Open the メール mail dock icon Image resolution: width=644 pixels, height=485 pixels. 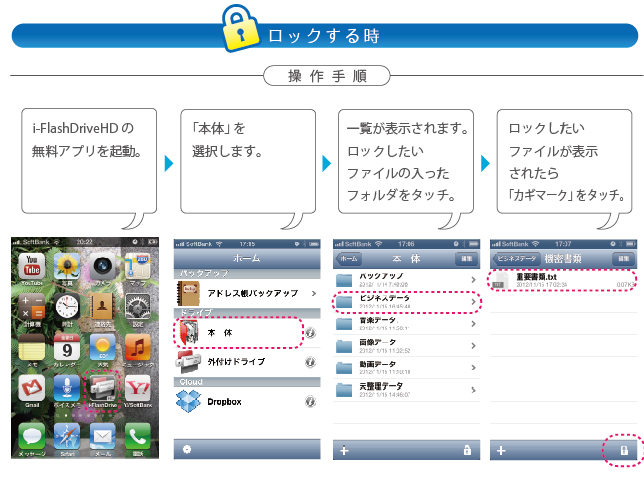point(102,436)
